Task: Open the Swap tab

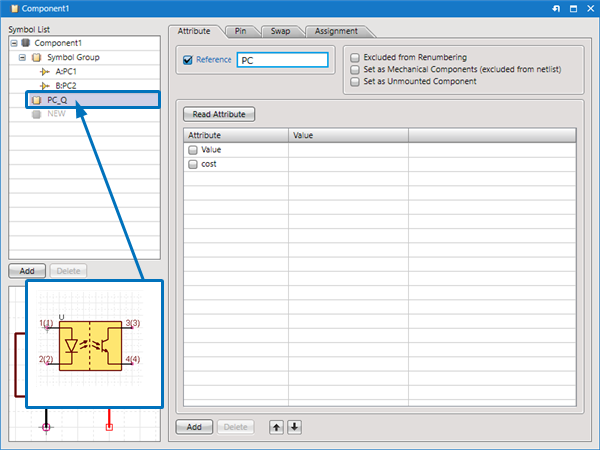Action: point(280,31)
